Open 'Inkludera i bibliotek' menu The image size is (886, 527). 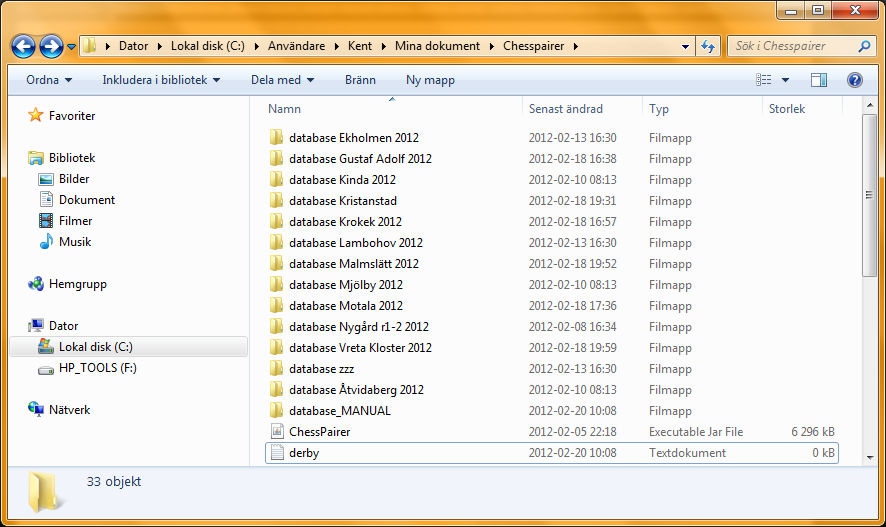tap(161, 80)
